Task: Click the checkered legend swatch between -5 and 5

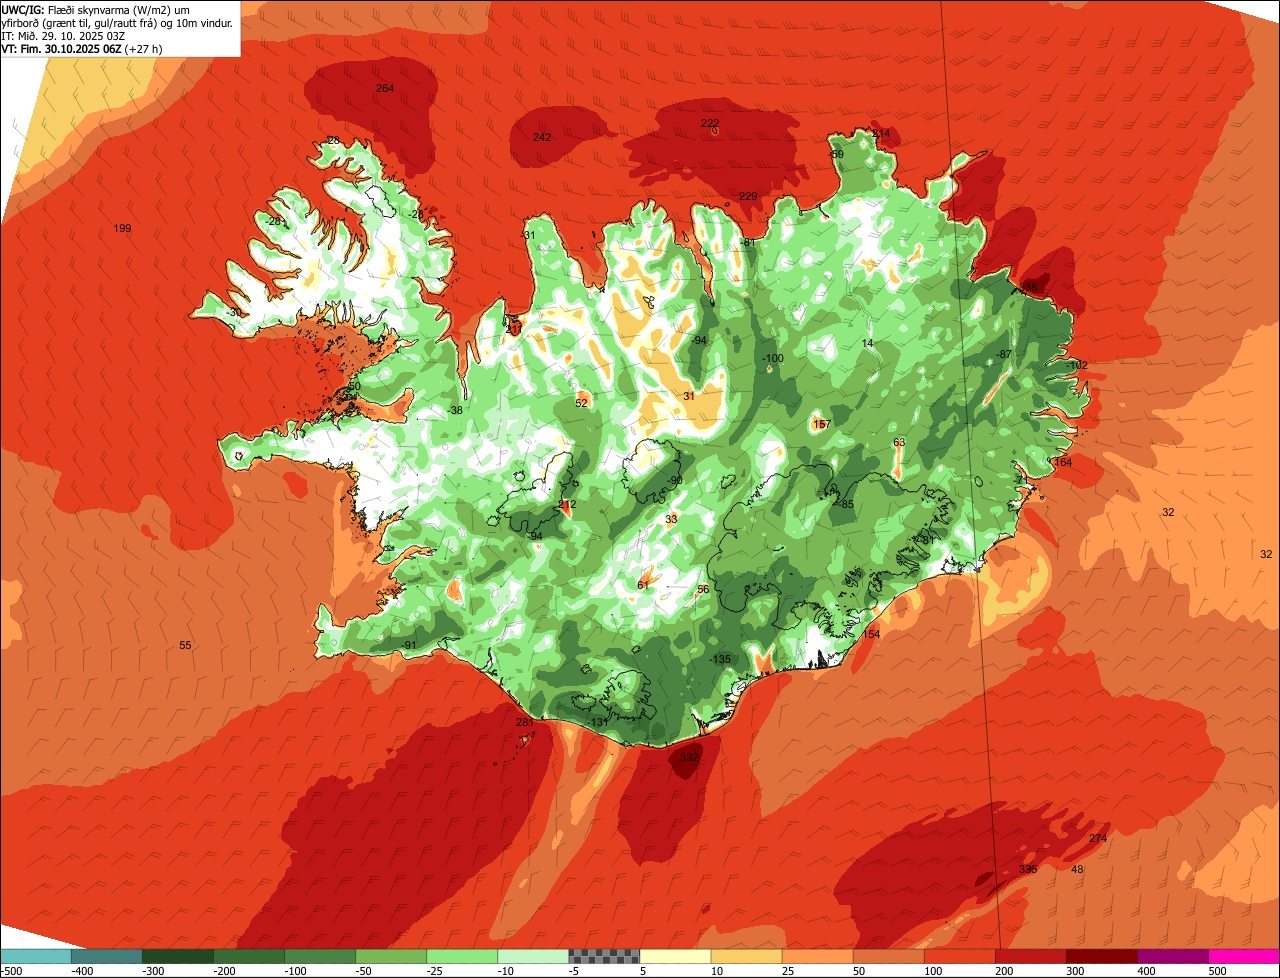Action: pos(603,956)
